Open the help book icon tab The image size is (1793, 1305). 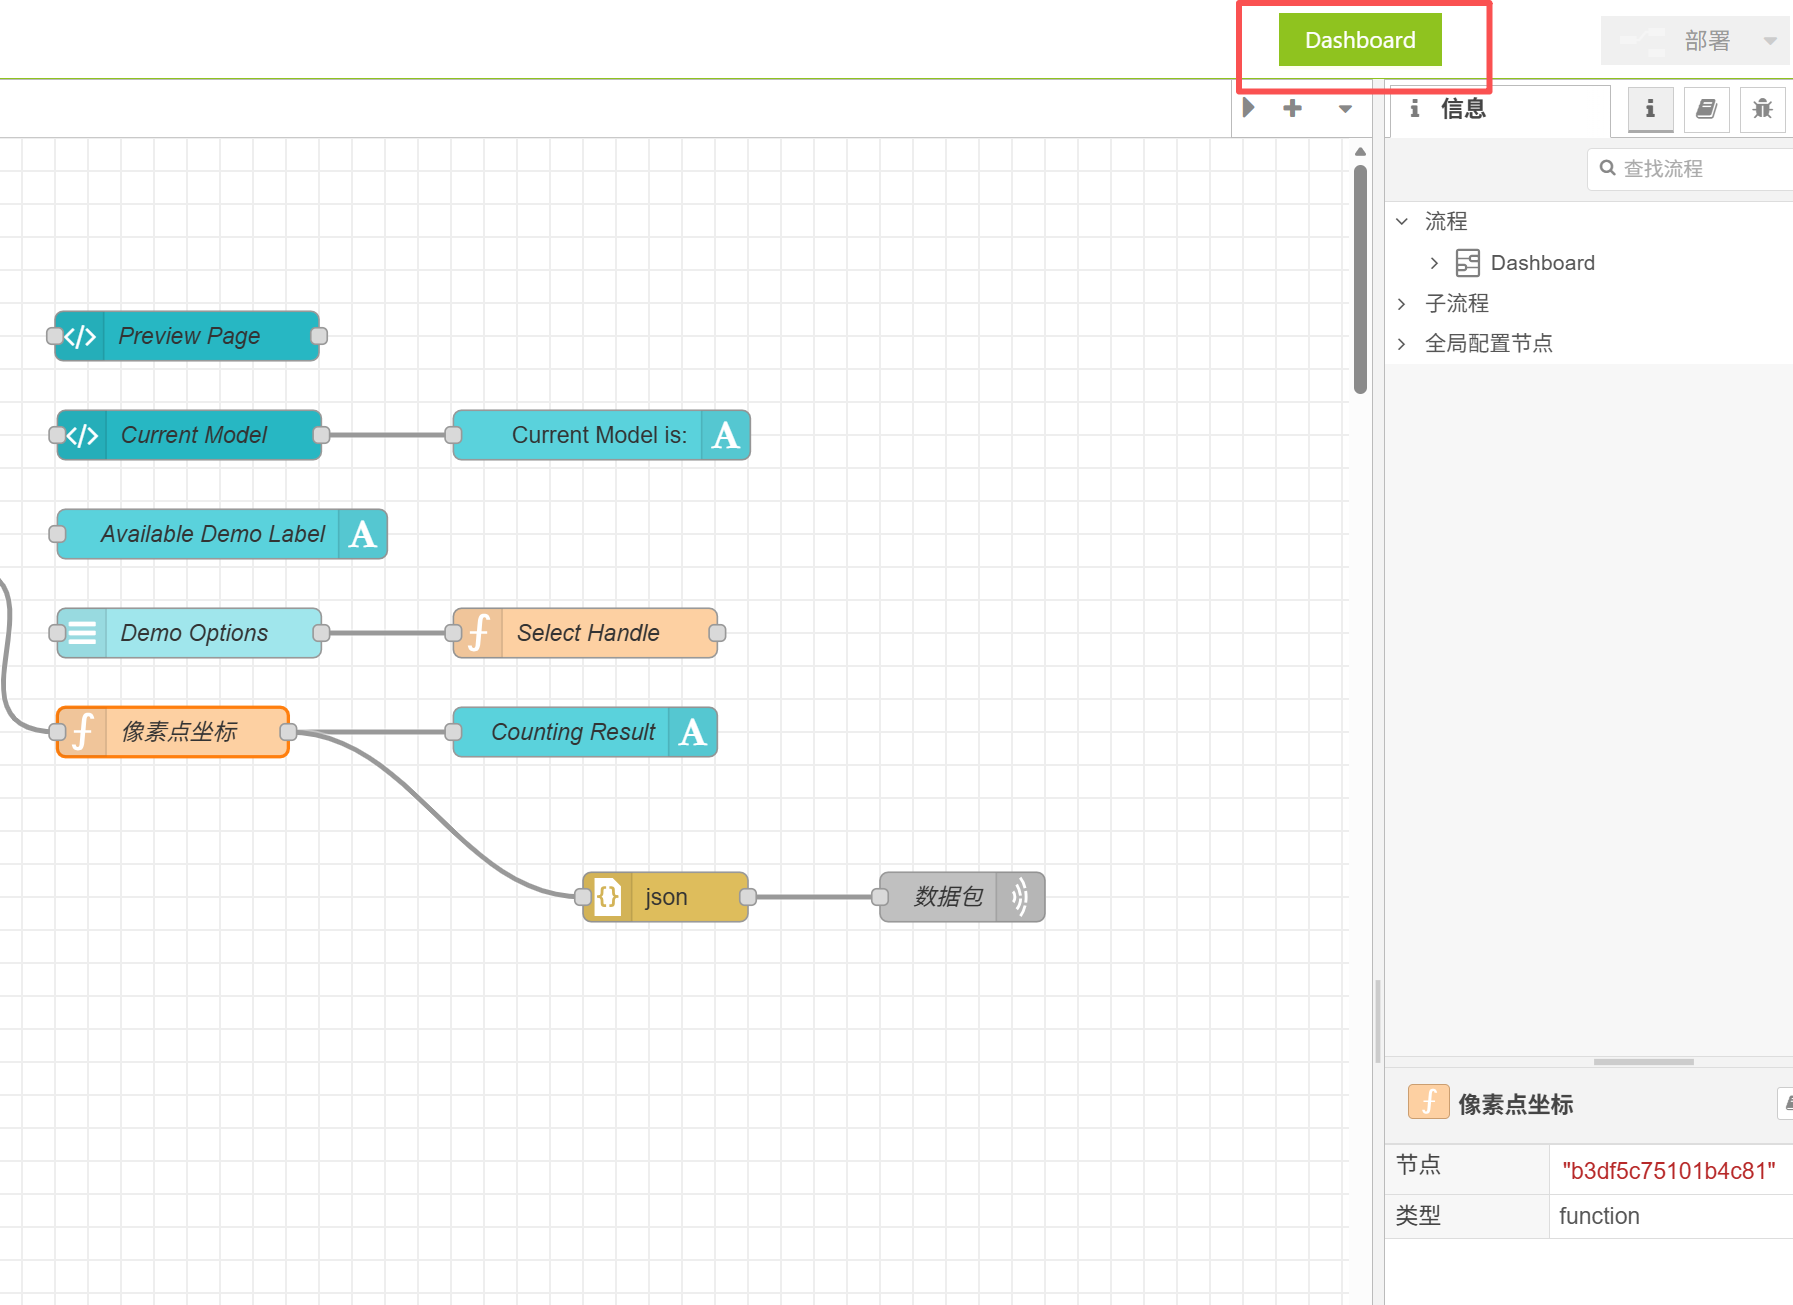coord(1706,109)
